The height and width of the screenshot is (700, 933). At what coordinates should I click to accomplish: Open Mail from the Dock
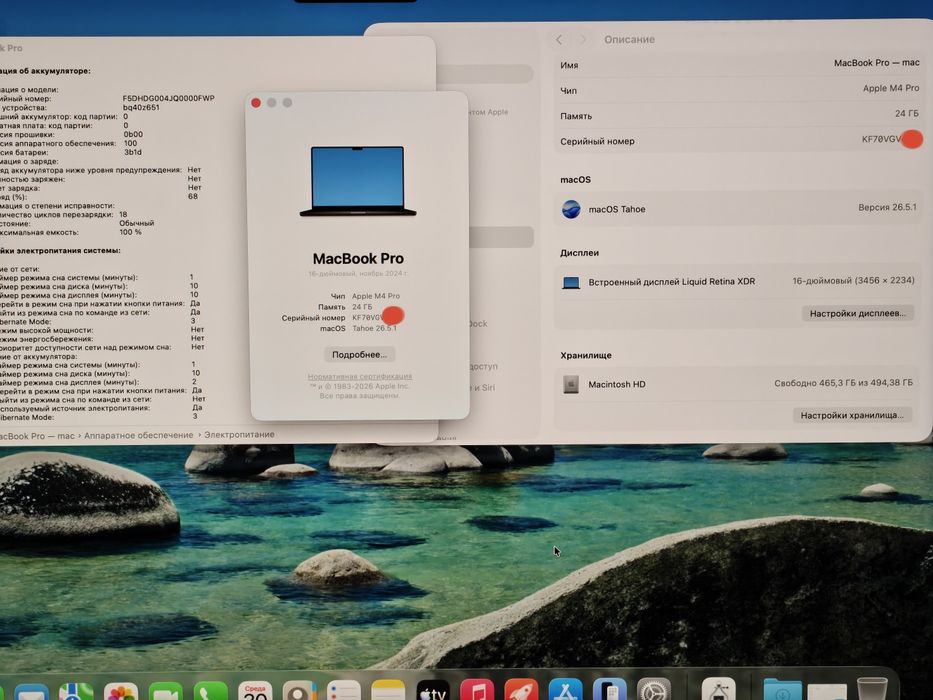(x=32, y=692)
